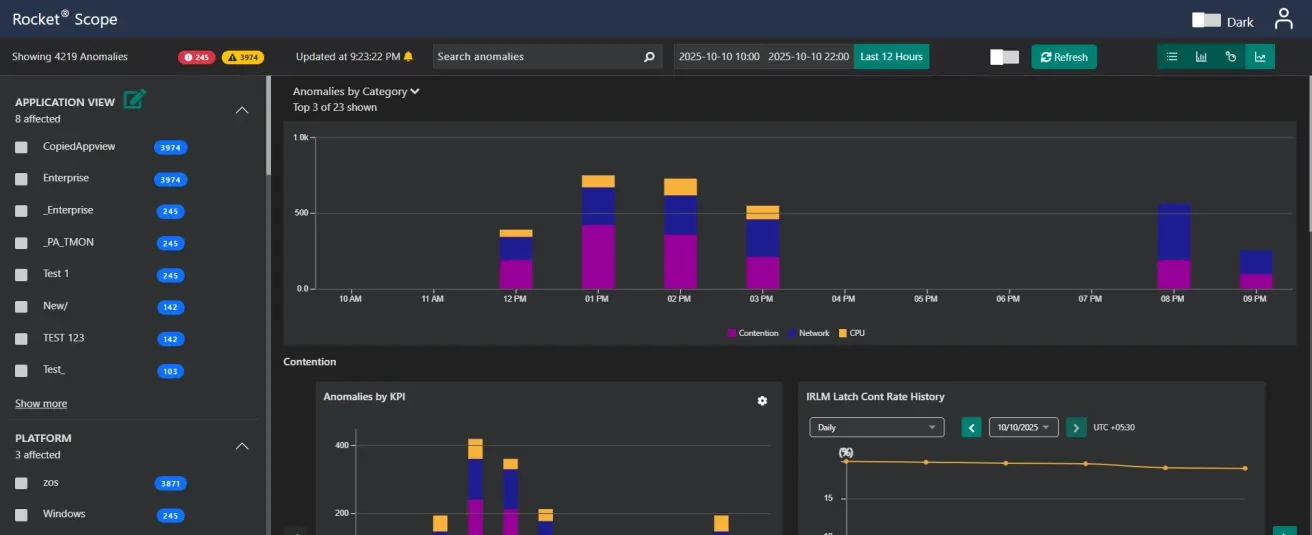The height and width of the screenshot is (535, 1312).
Task: Click the Search anomalies input field
Action: [535, 57]
